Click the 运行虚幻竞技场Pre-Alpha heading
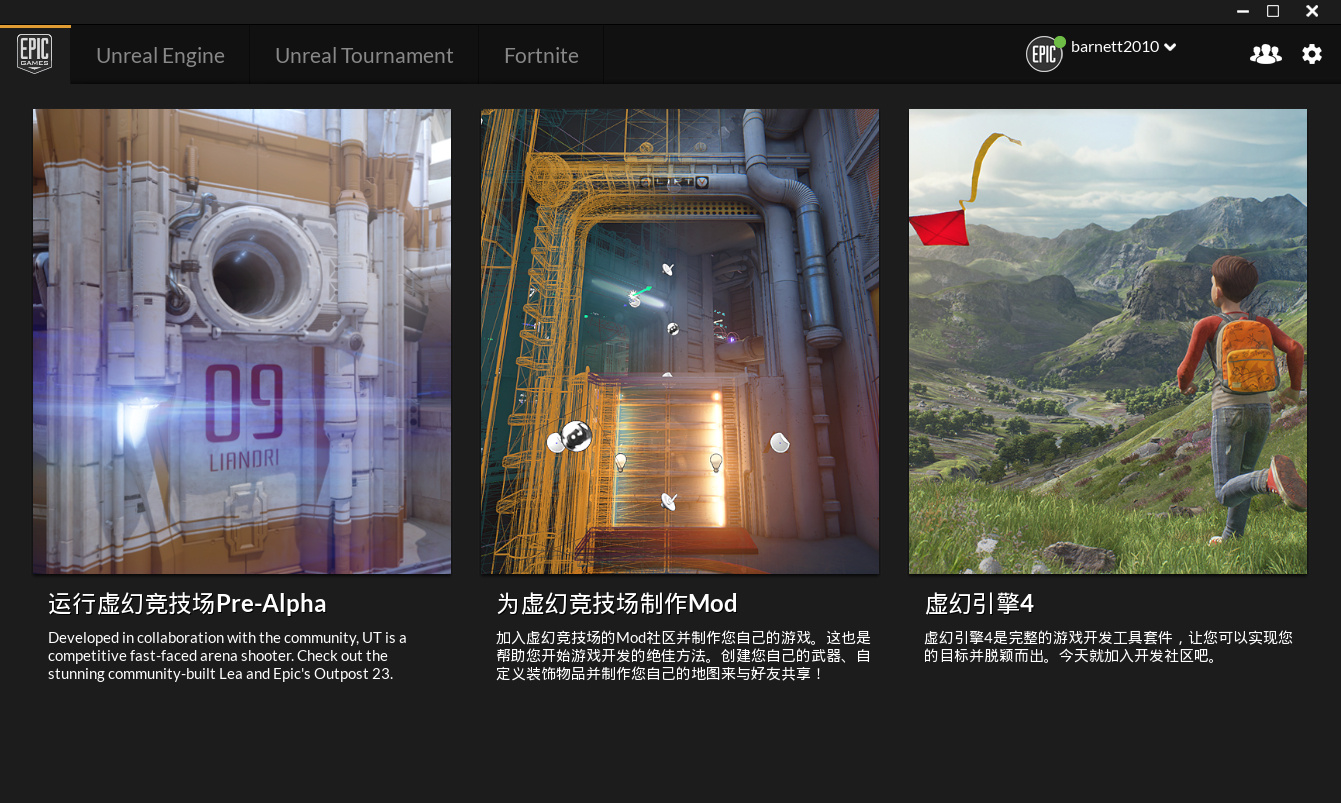Image resolution: width=1341 pixels, height=803 pixels. pos(187,603)
